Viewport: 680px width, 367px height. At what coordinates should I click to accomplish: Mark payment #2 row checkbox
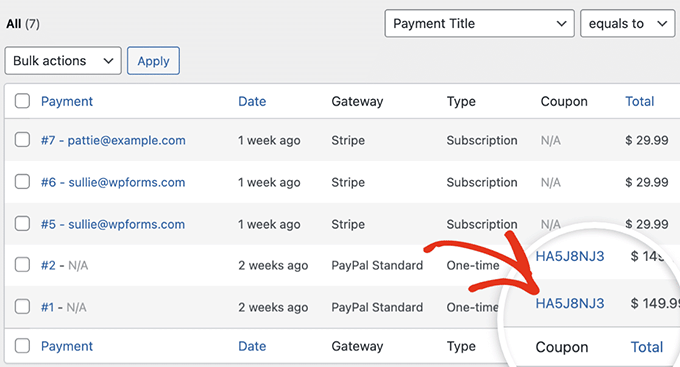click(x=22, y=265)
